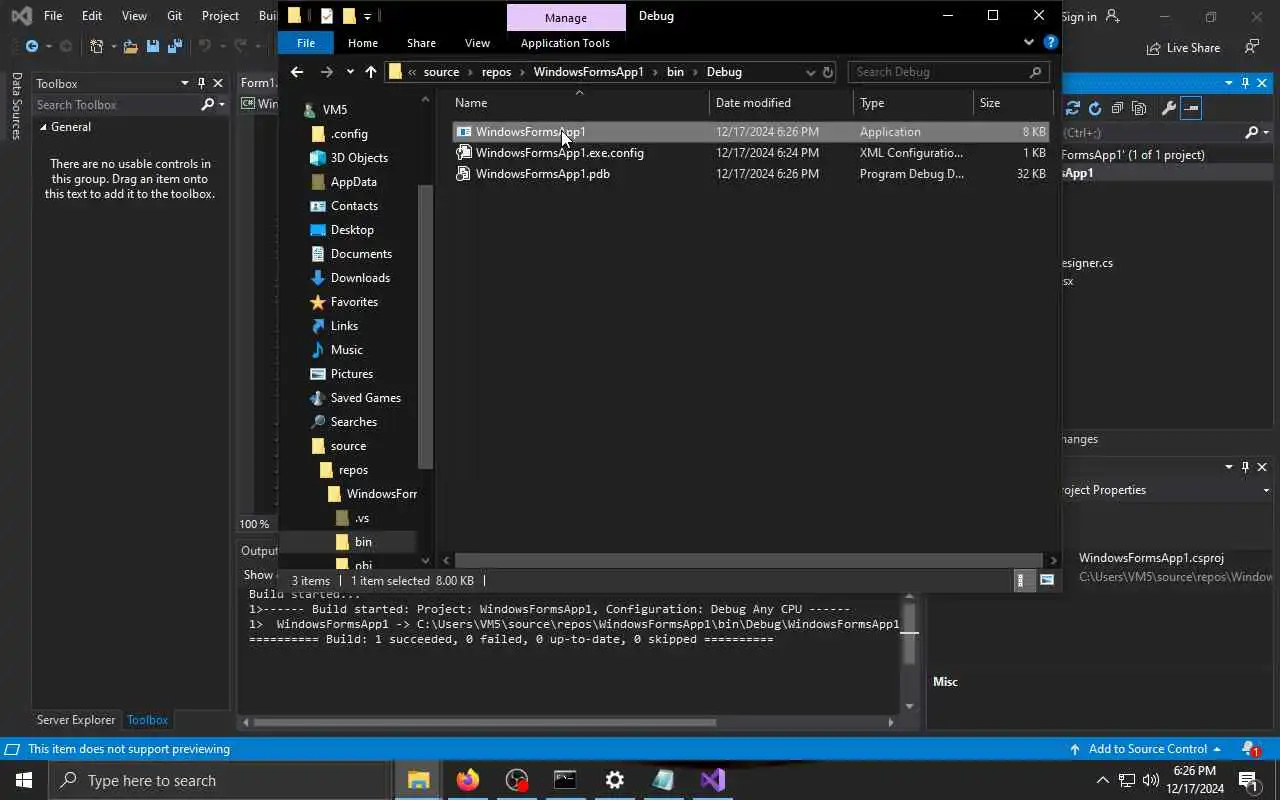The width and height of the screenshot is (1280, 800).
Task: Click the Save All icon in Visual Studio toolbar
Action: tap(175, 46)
